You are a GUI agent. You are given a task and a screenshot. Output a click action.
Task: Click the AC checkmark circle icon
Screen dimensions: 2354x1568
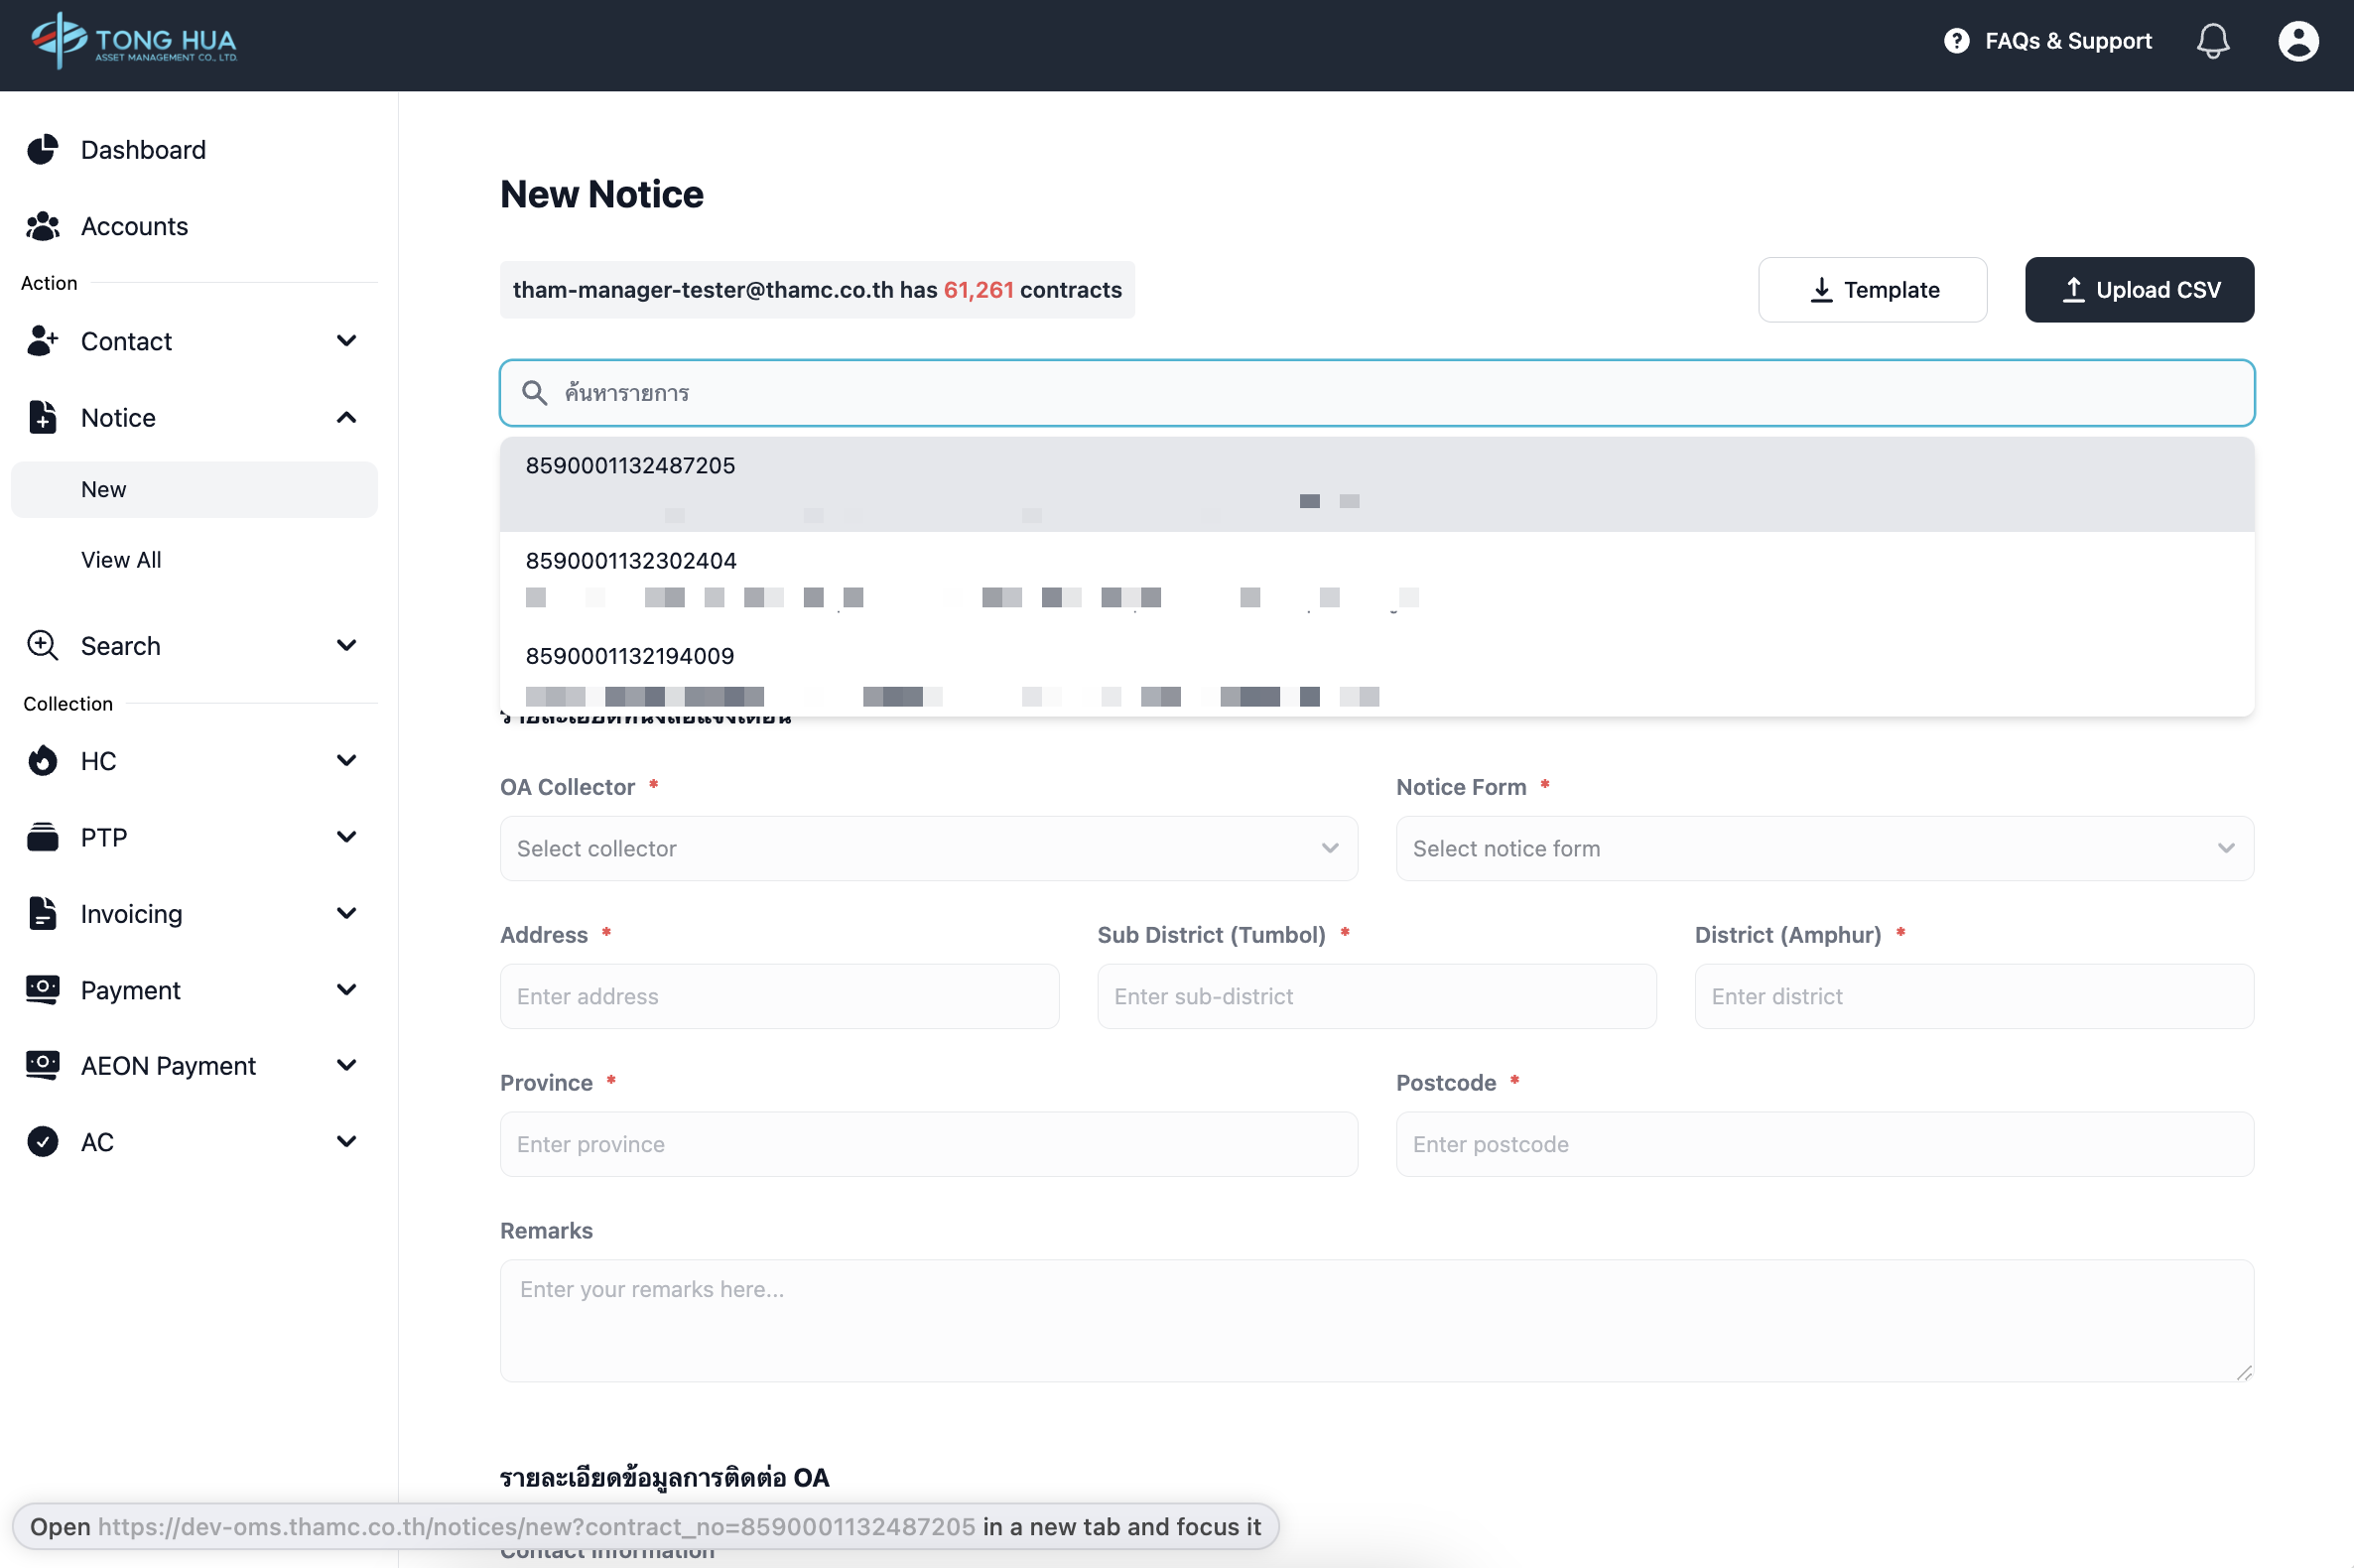tap(42, 1142)
